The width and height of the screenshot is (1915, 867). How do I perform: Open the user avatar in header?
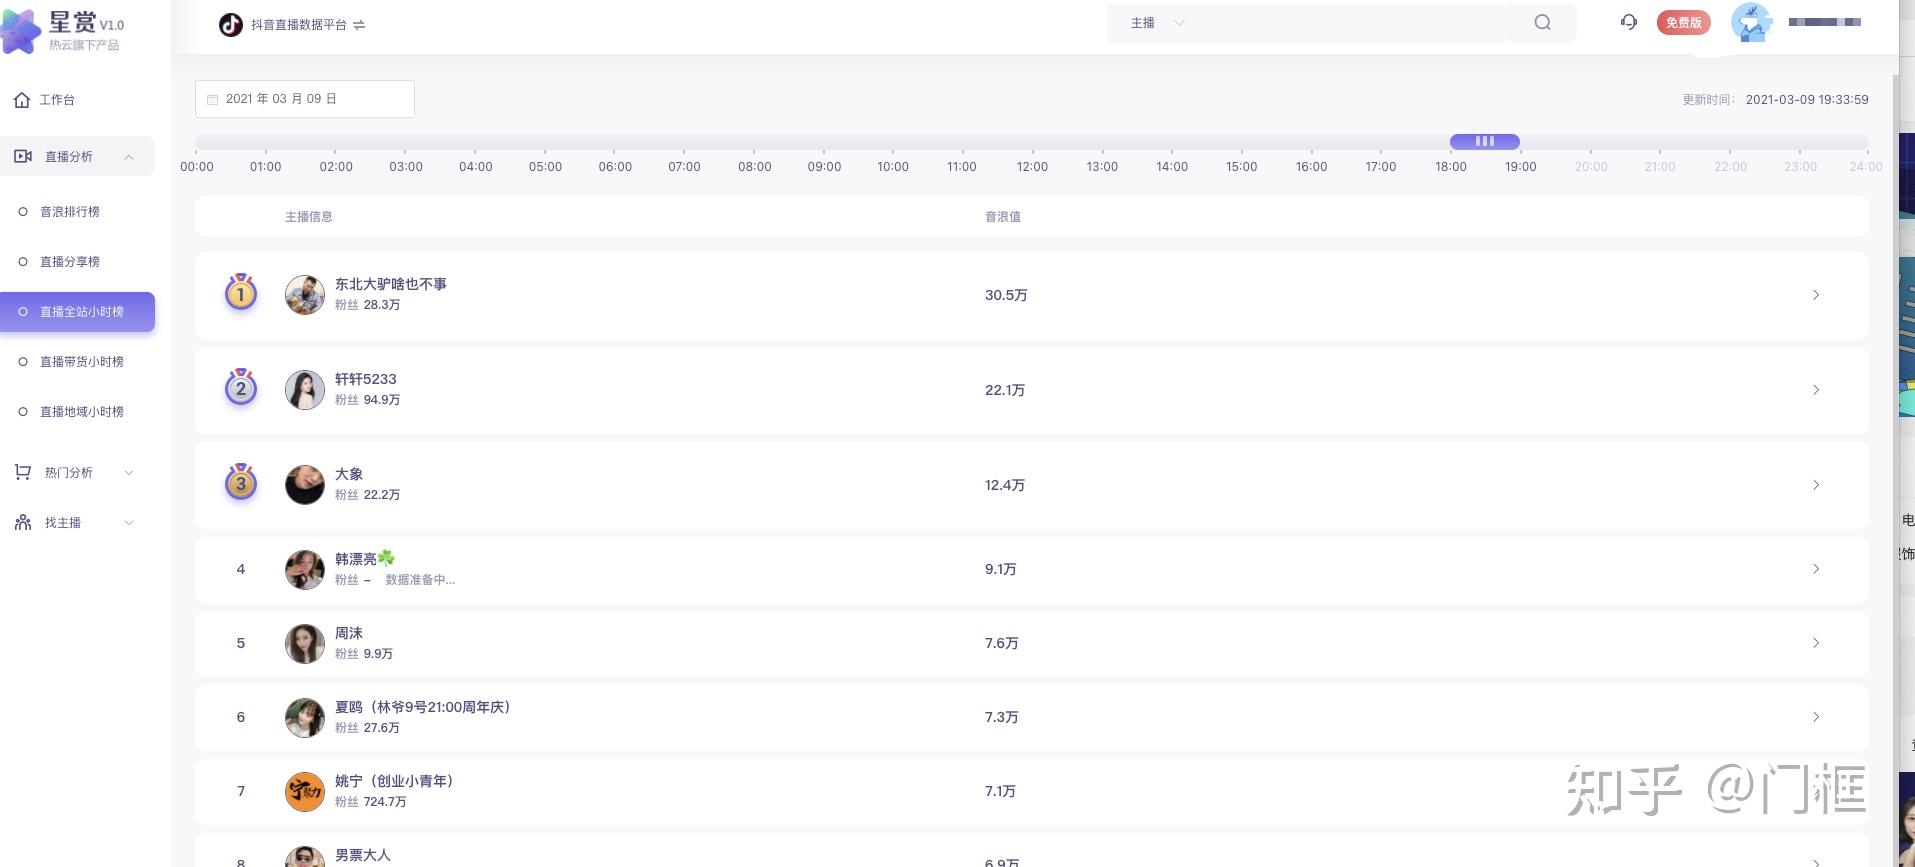[1751, 22]
